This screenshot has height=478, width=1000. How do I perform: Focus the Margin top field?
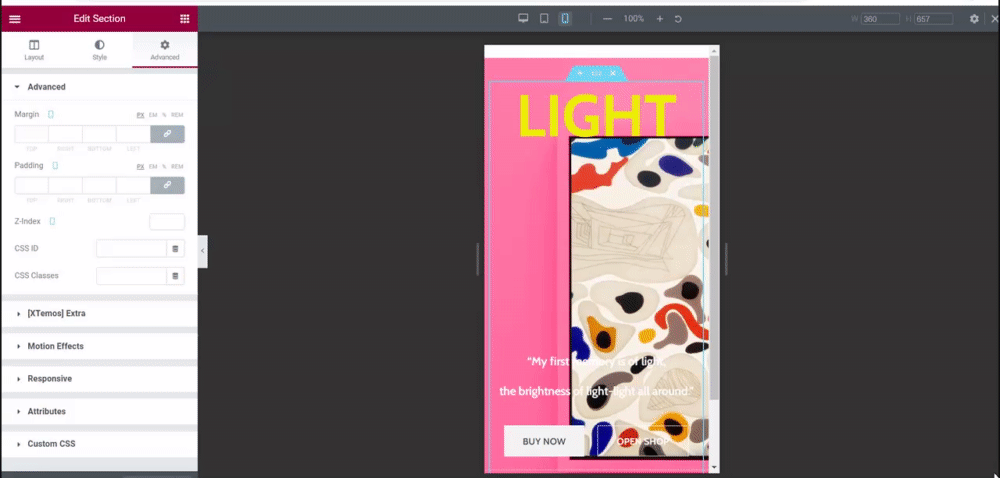tap(31, 134)
